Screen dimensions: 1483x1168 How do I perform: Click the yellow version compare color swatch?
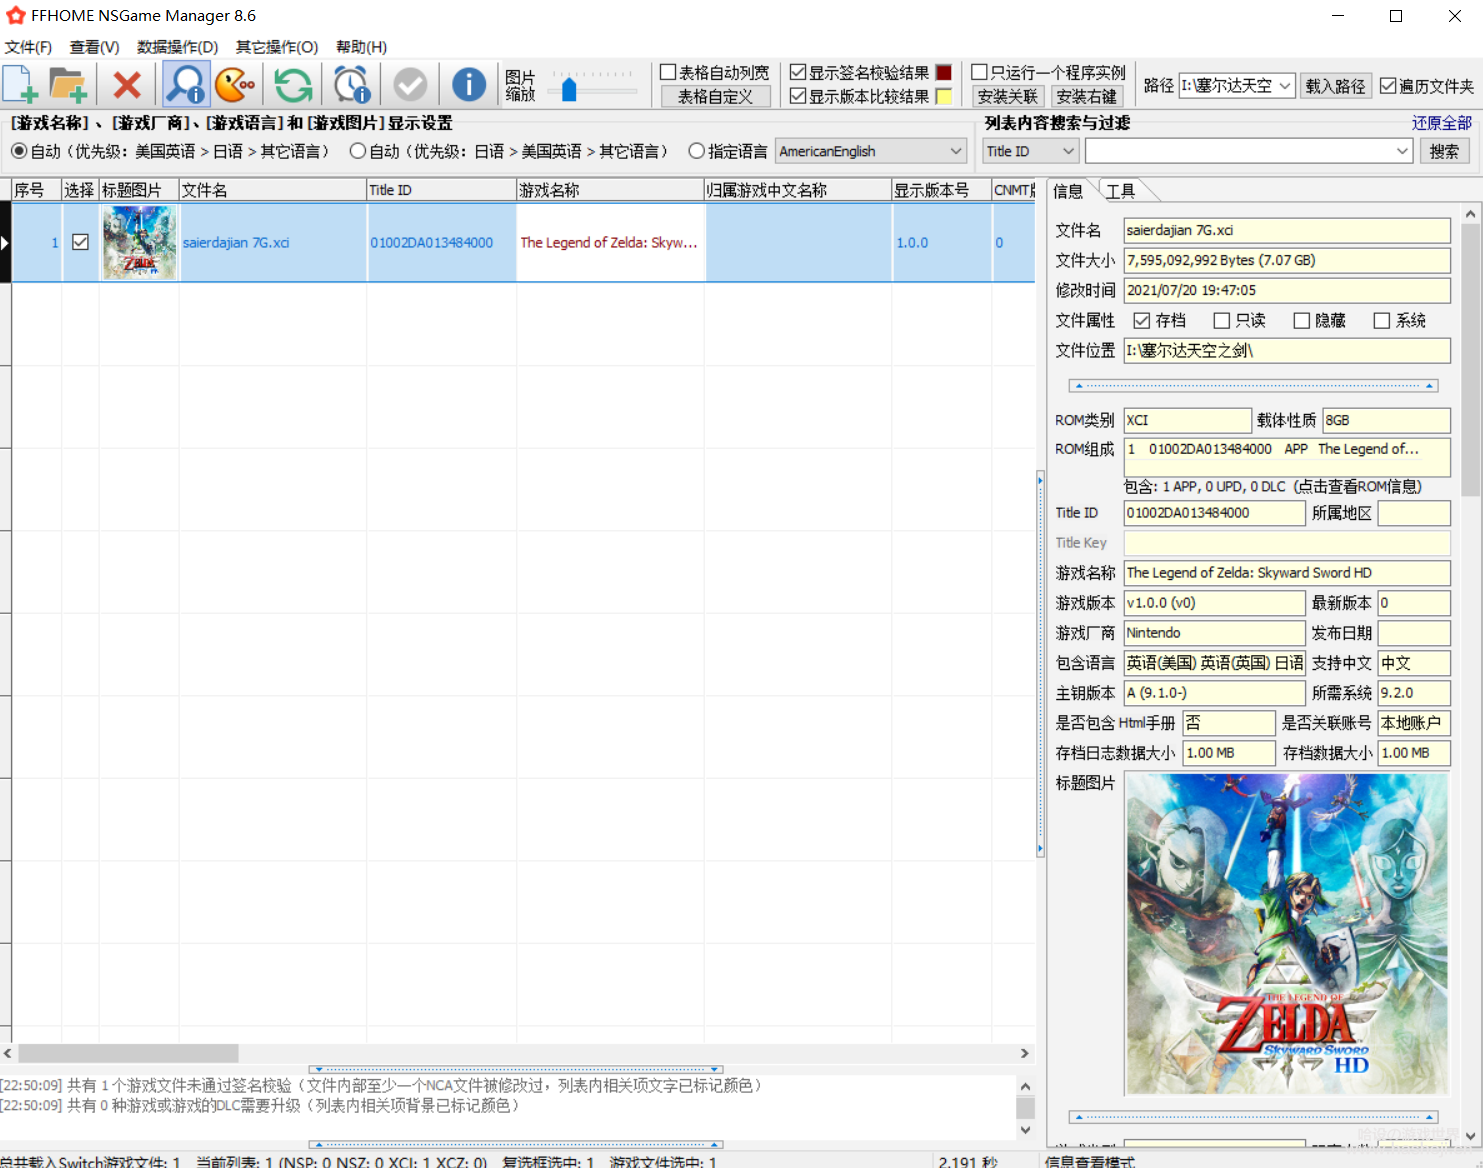tap(944, 96)
